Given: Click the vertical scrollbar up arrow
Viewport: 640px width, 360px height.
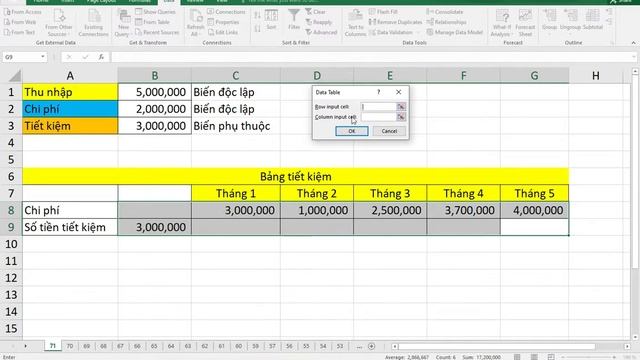Looking at the screenshot, I should point(635,71).
